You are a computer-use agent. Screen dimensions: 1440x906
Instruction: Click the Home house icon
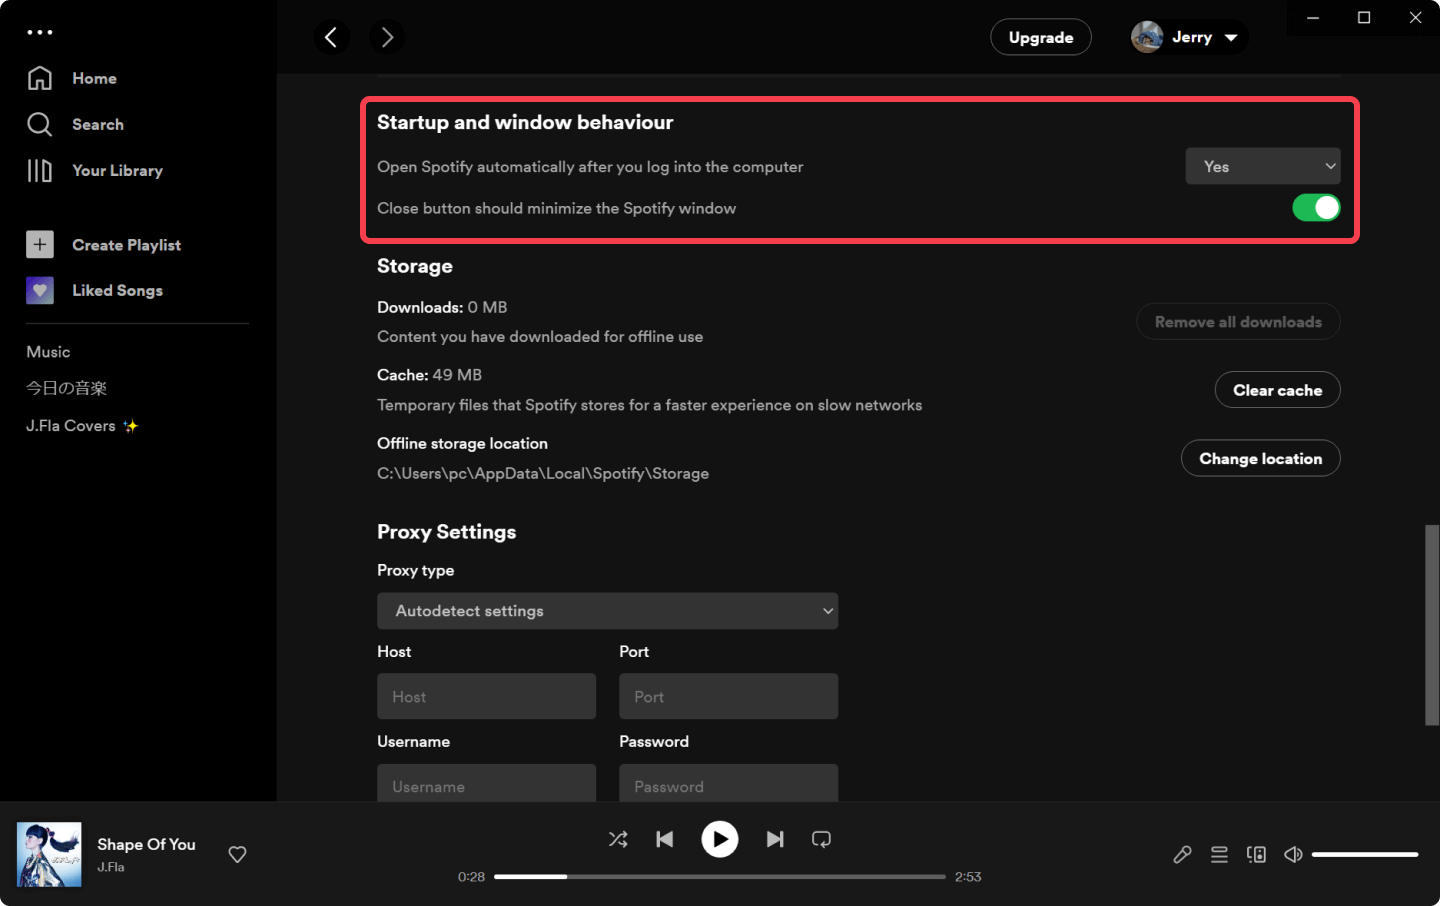pos(40,78)
